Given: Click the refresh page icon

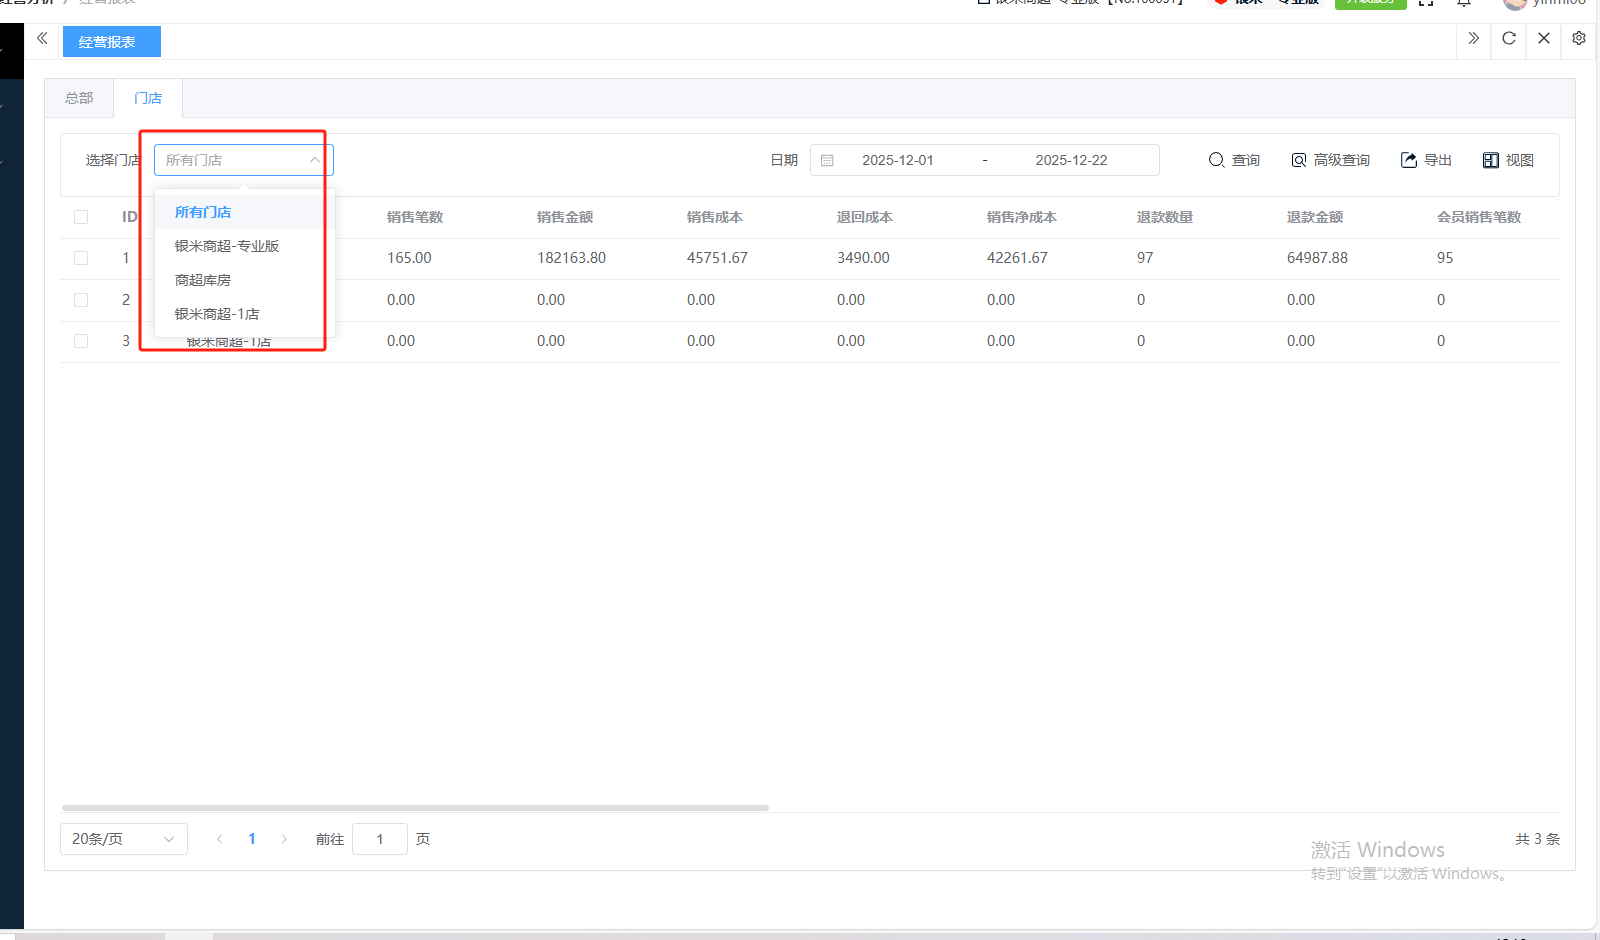Looking at the screenshot, I should tap(1509, 39).
